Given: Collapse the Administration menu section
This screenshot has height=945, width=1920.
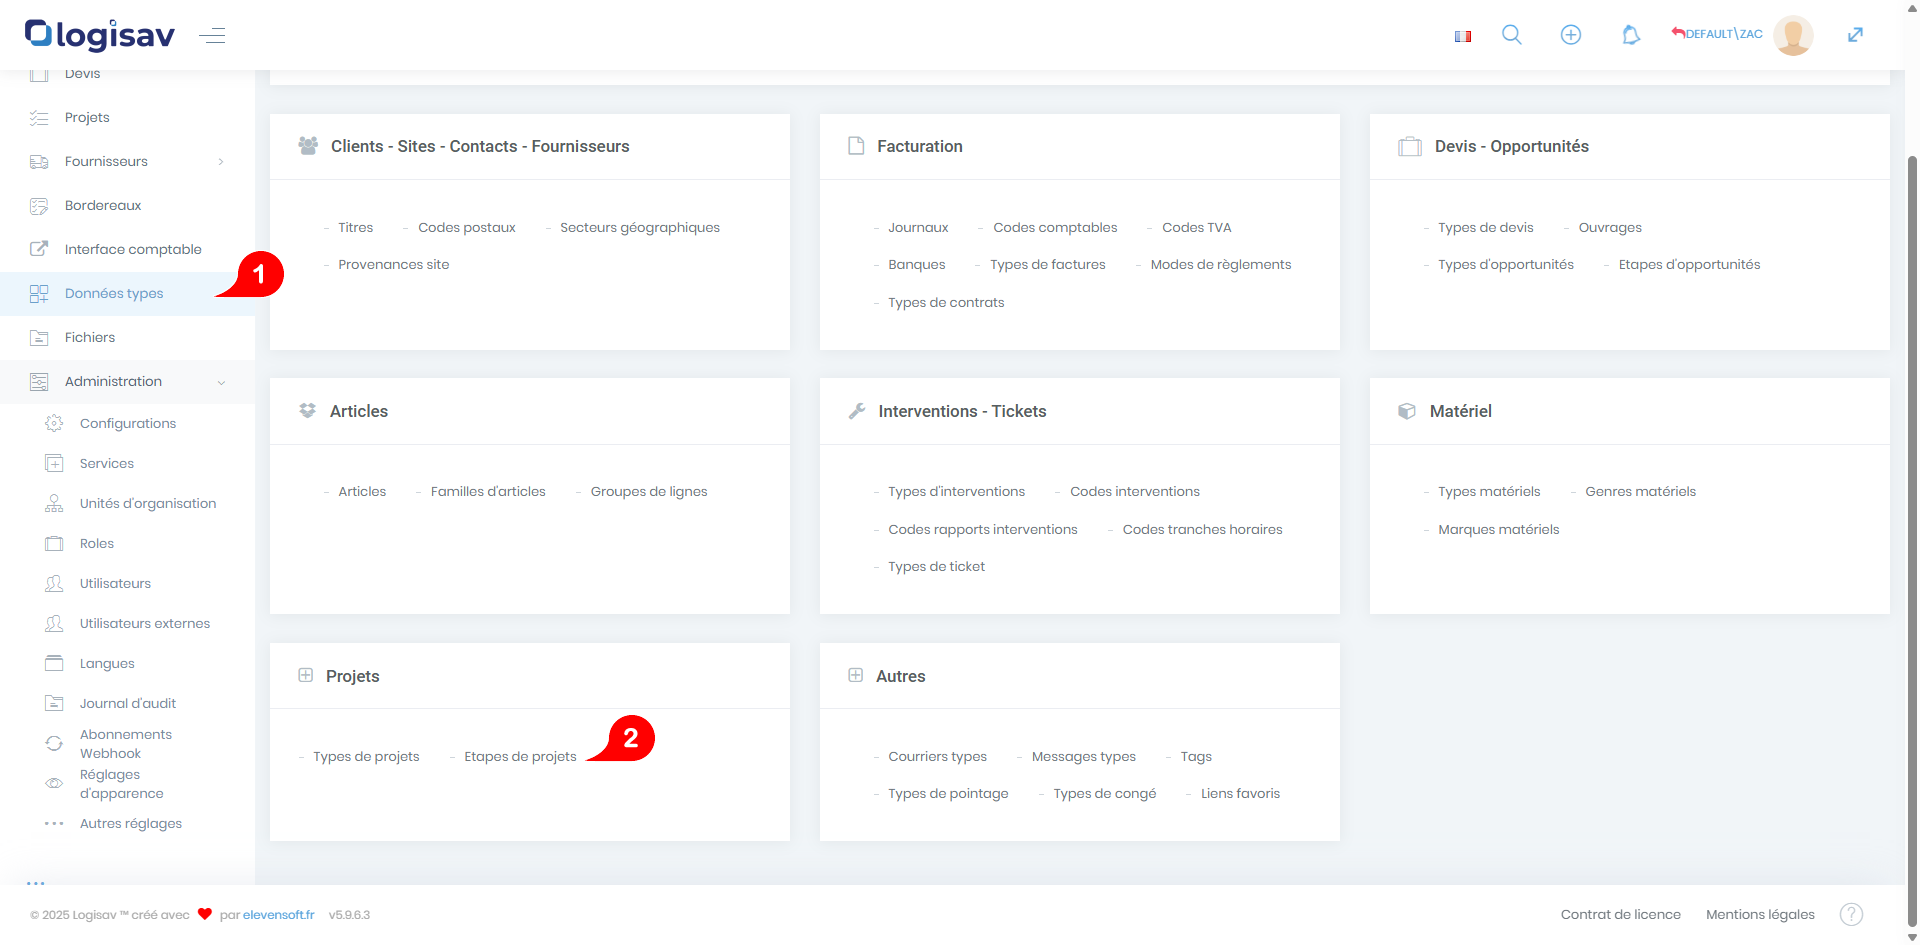Looking at the screenshot, I should (221, 382).
